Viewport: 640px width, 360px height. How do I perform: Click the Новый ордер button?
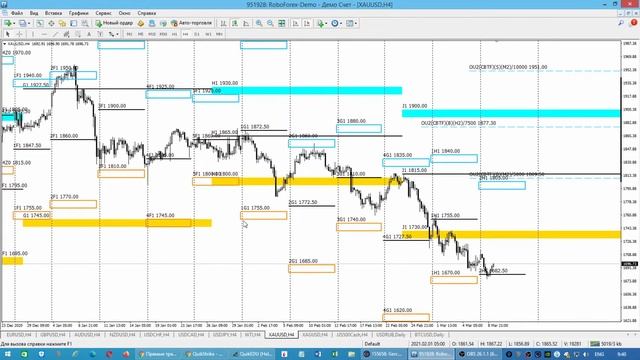[x=114, y=23]
